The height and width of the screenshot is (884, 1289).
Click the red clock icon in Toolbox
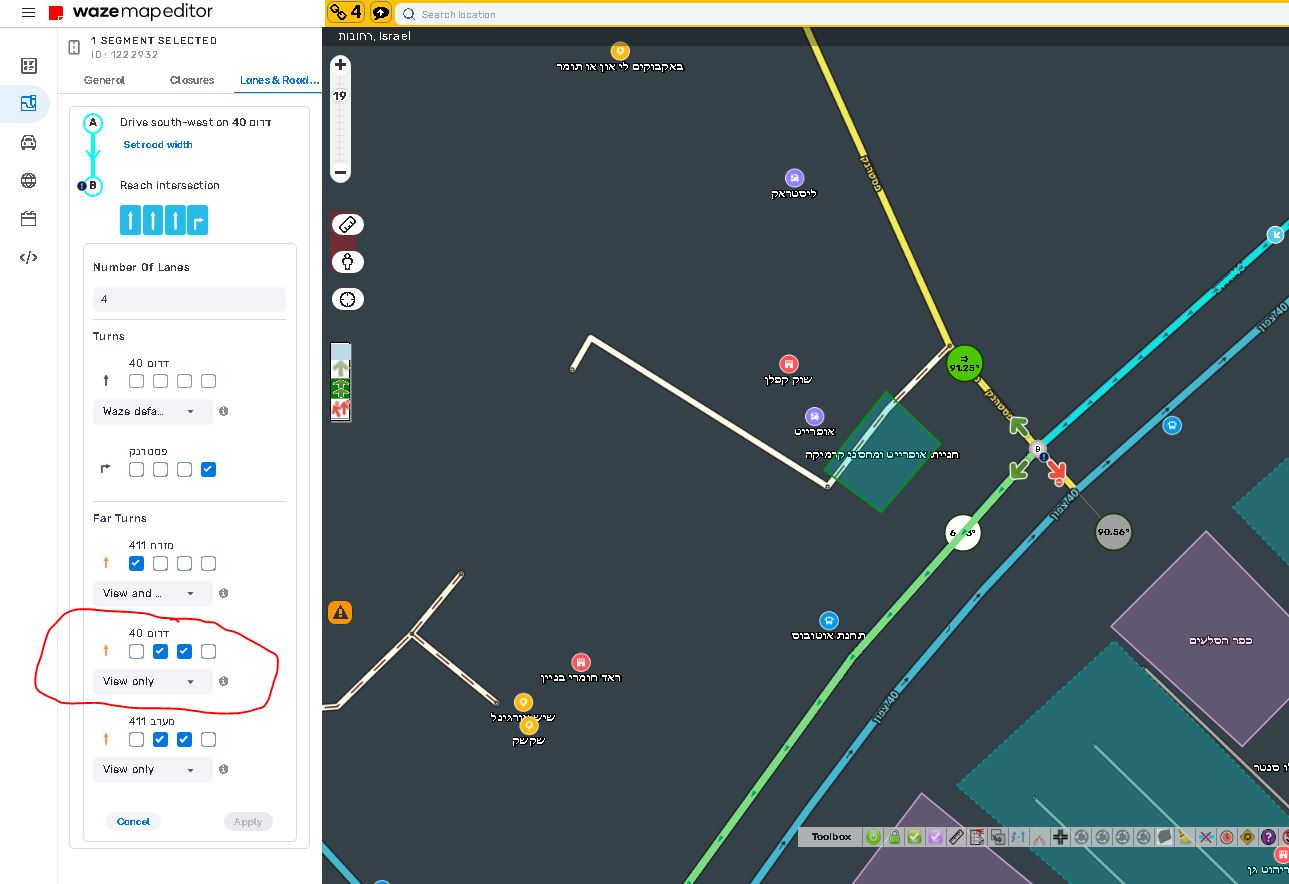1226,837
